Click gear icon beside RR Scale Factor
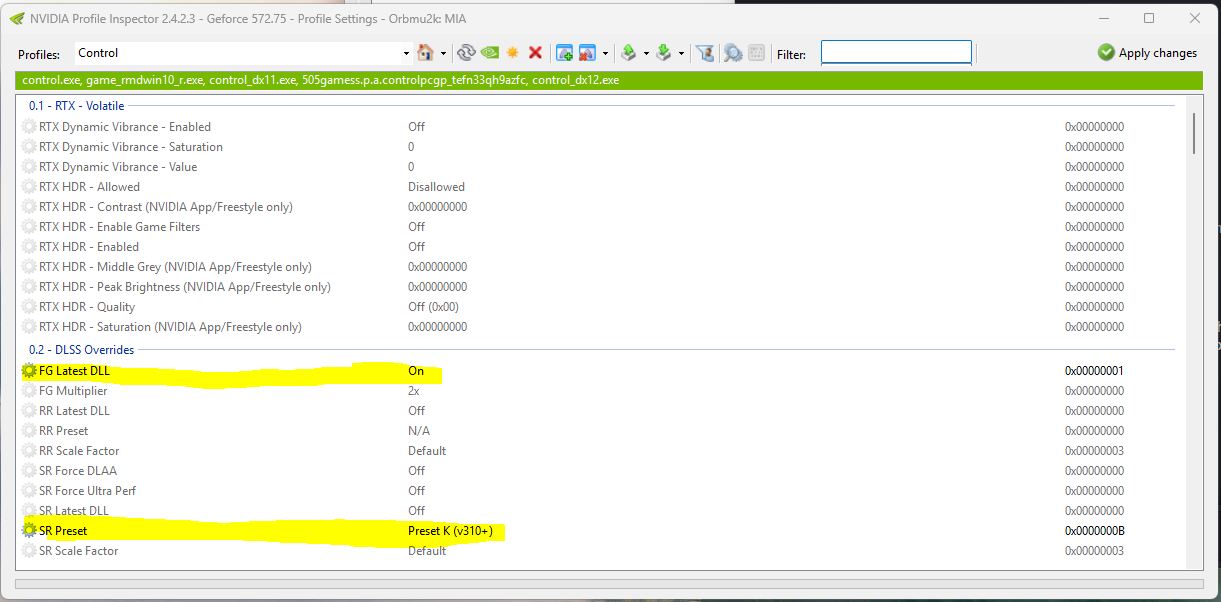This screenshot has width=1221, height=602. click(29, 451)
